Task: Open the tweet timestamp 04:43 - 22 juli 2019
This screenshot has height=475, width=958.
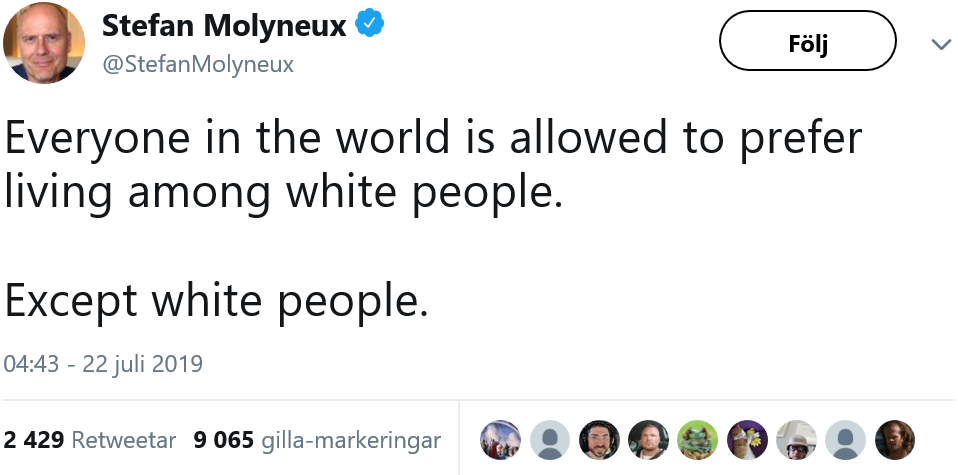Action: [103, 363]
